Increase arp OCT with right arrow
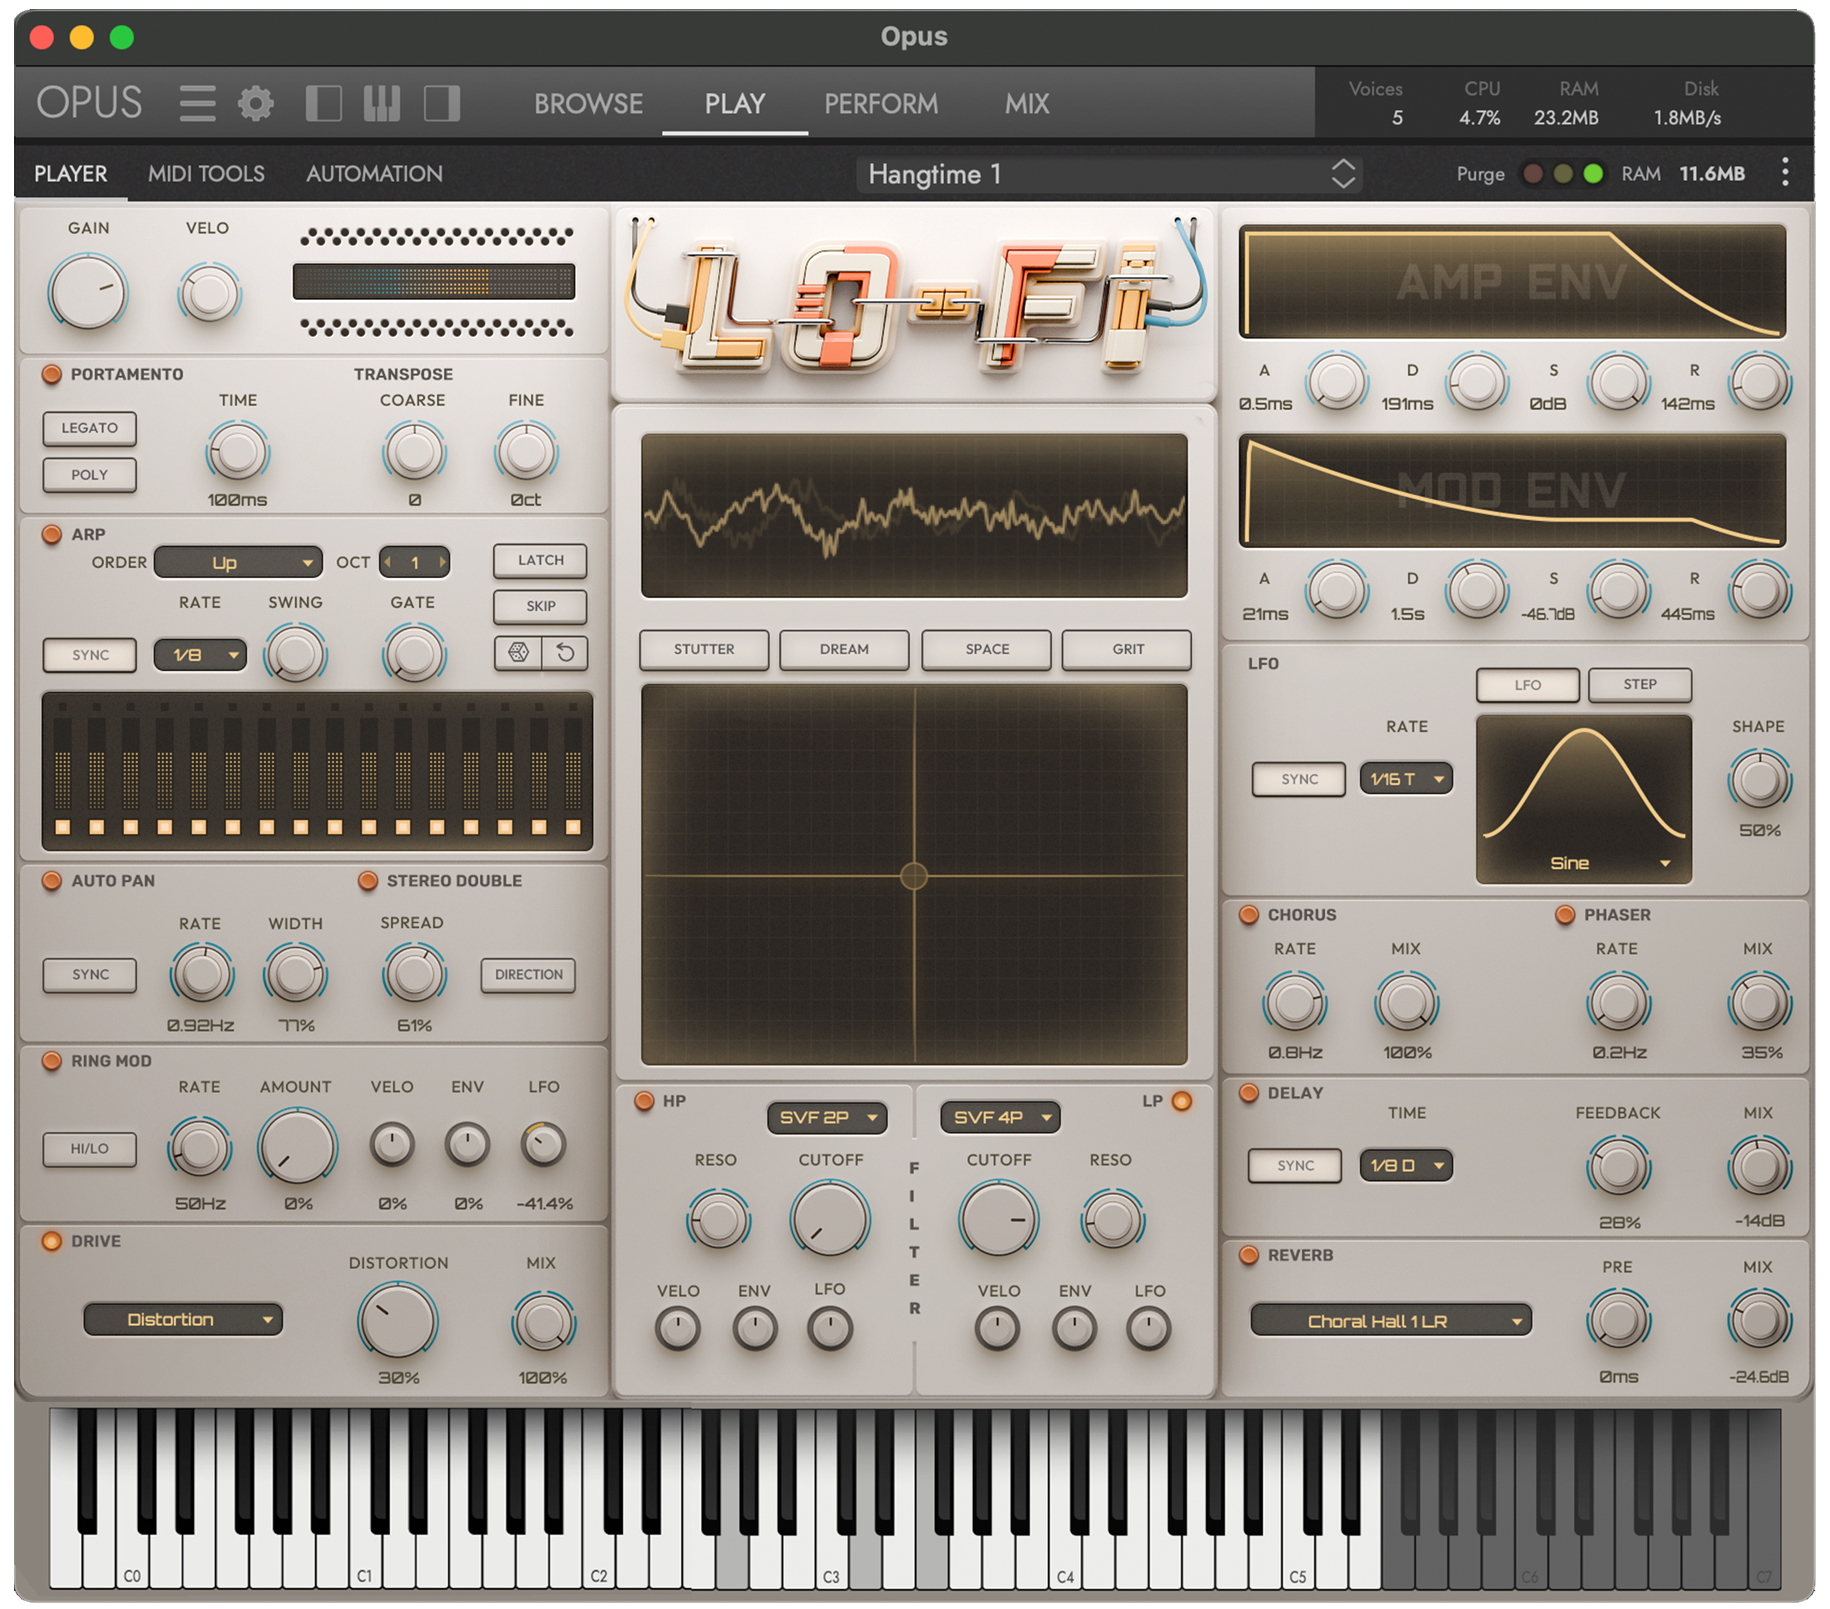The width and height of the screenshot is (1830, 1609). [x=442, y=563]
